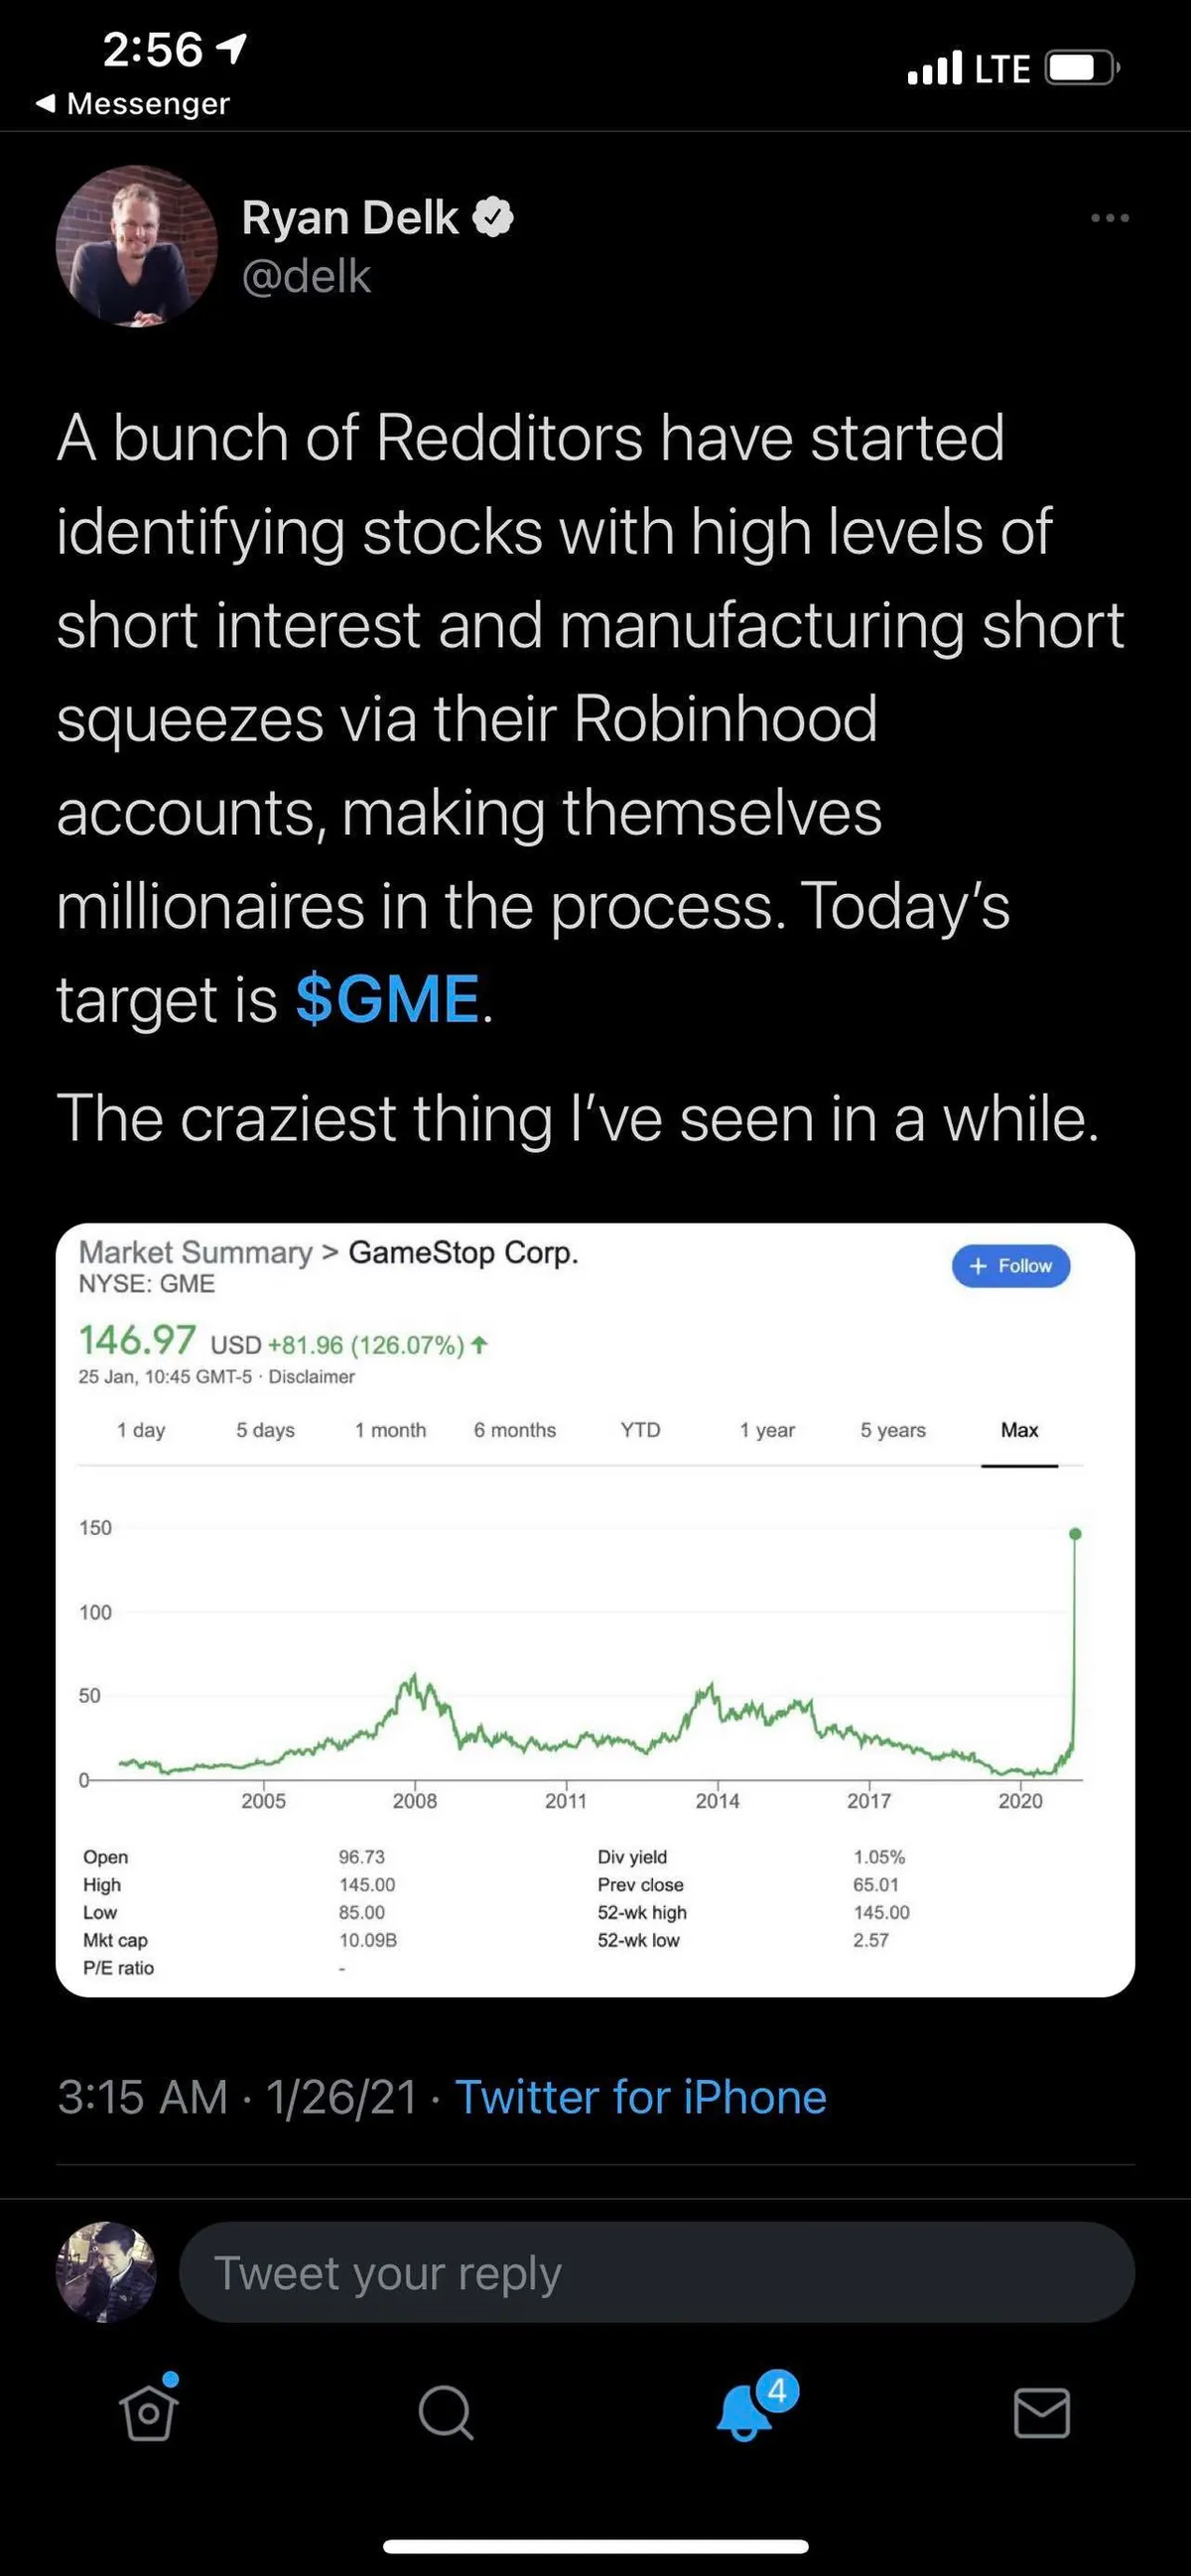Select the 5 years chart range tab
The height and width of the screenshot is (2576, 1191).
(x=893, y=1431)
